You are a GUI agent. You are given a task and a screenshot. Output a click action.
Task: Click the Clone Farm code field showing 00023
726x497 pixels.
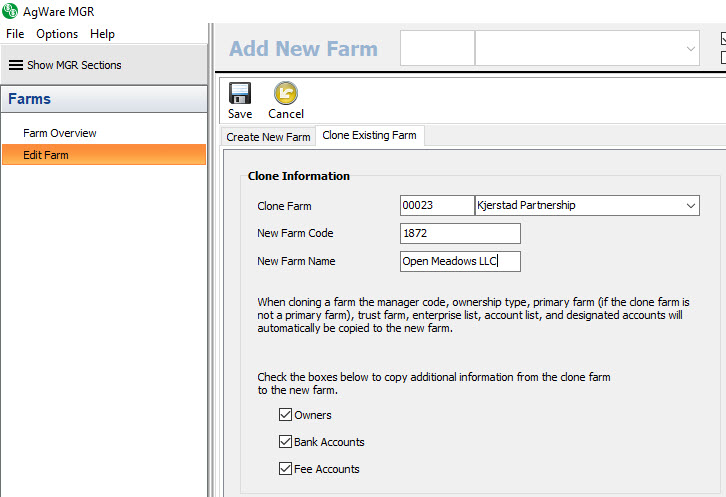pos(436,206)
